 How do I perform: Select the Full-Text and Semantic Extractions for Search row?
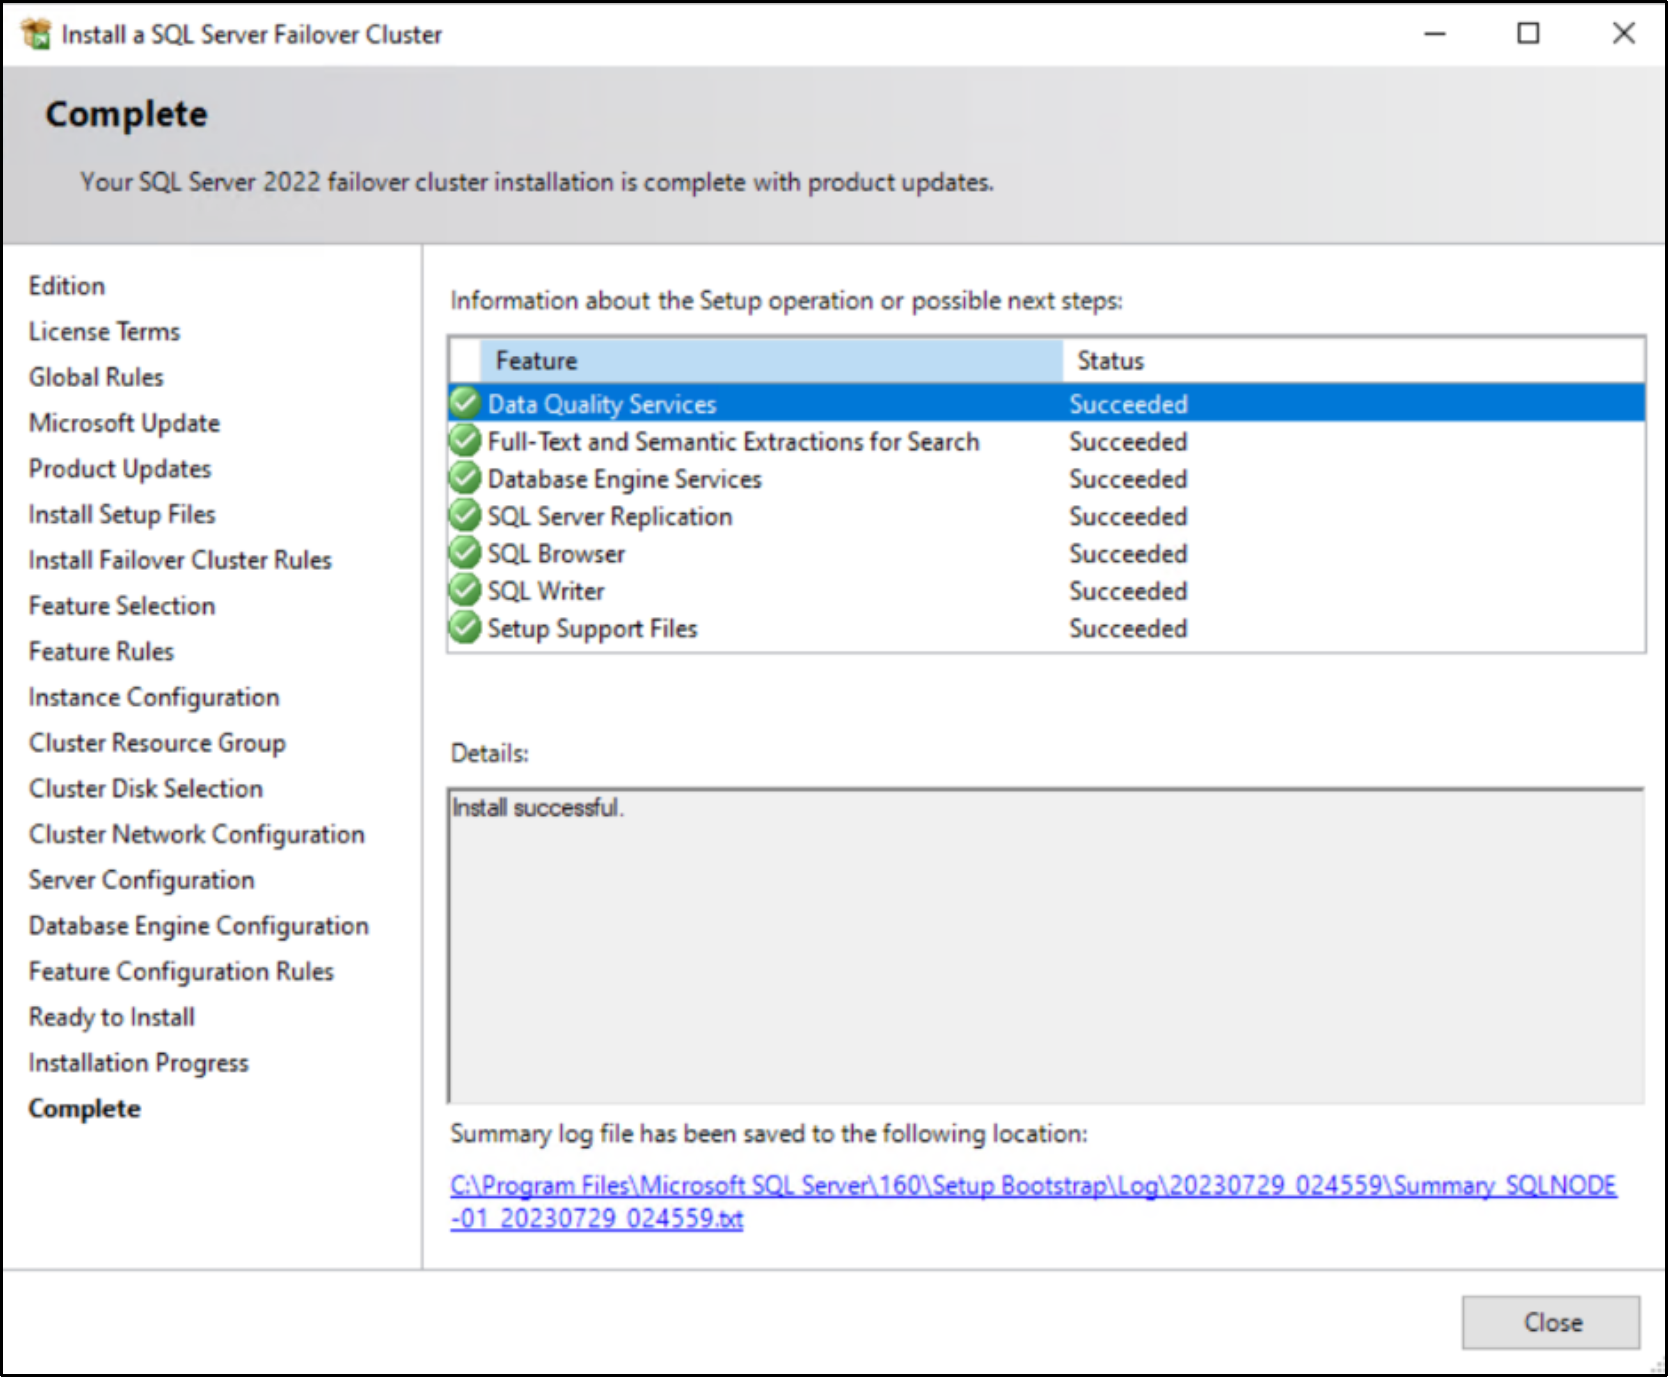[1046, 441]
